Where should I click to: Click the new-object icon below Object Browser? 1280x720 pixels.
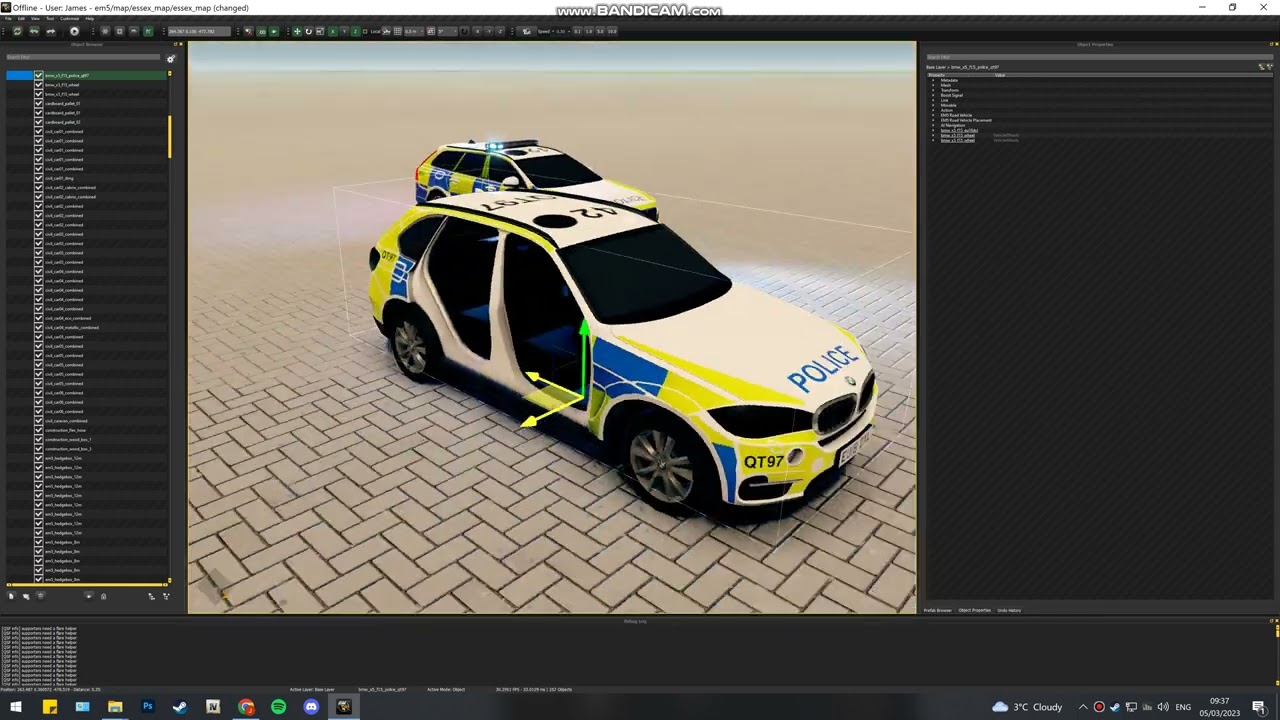[11, 596]
